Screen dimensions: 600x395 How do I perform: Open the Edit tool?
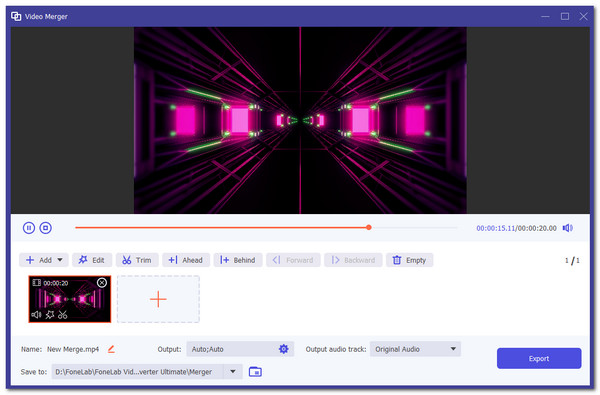92,260
